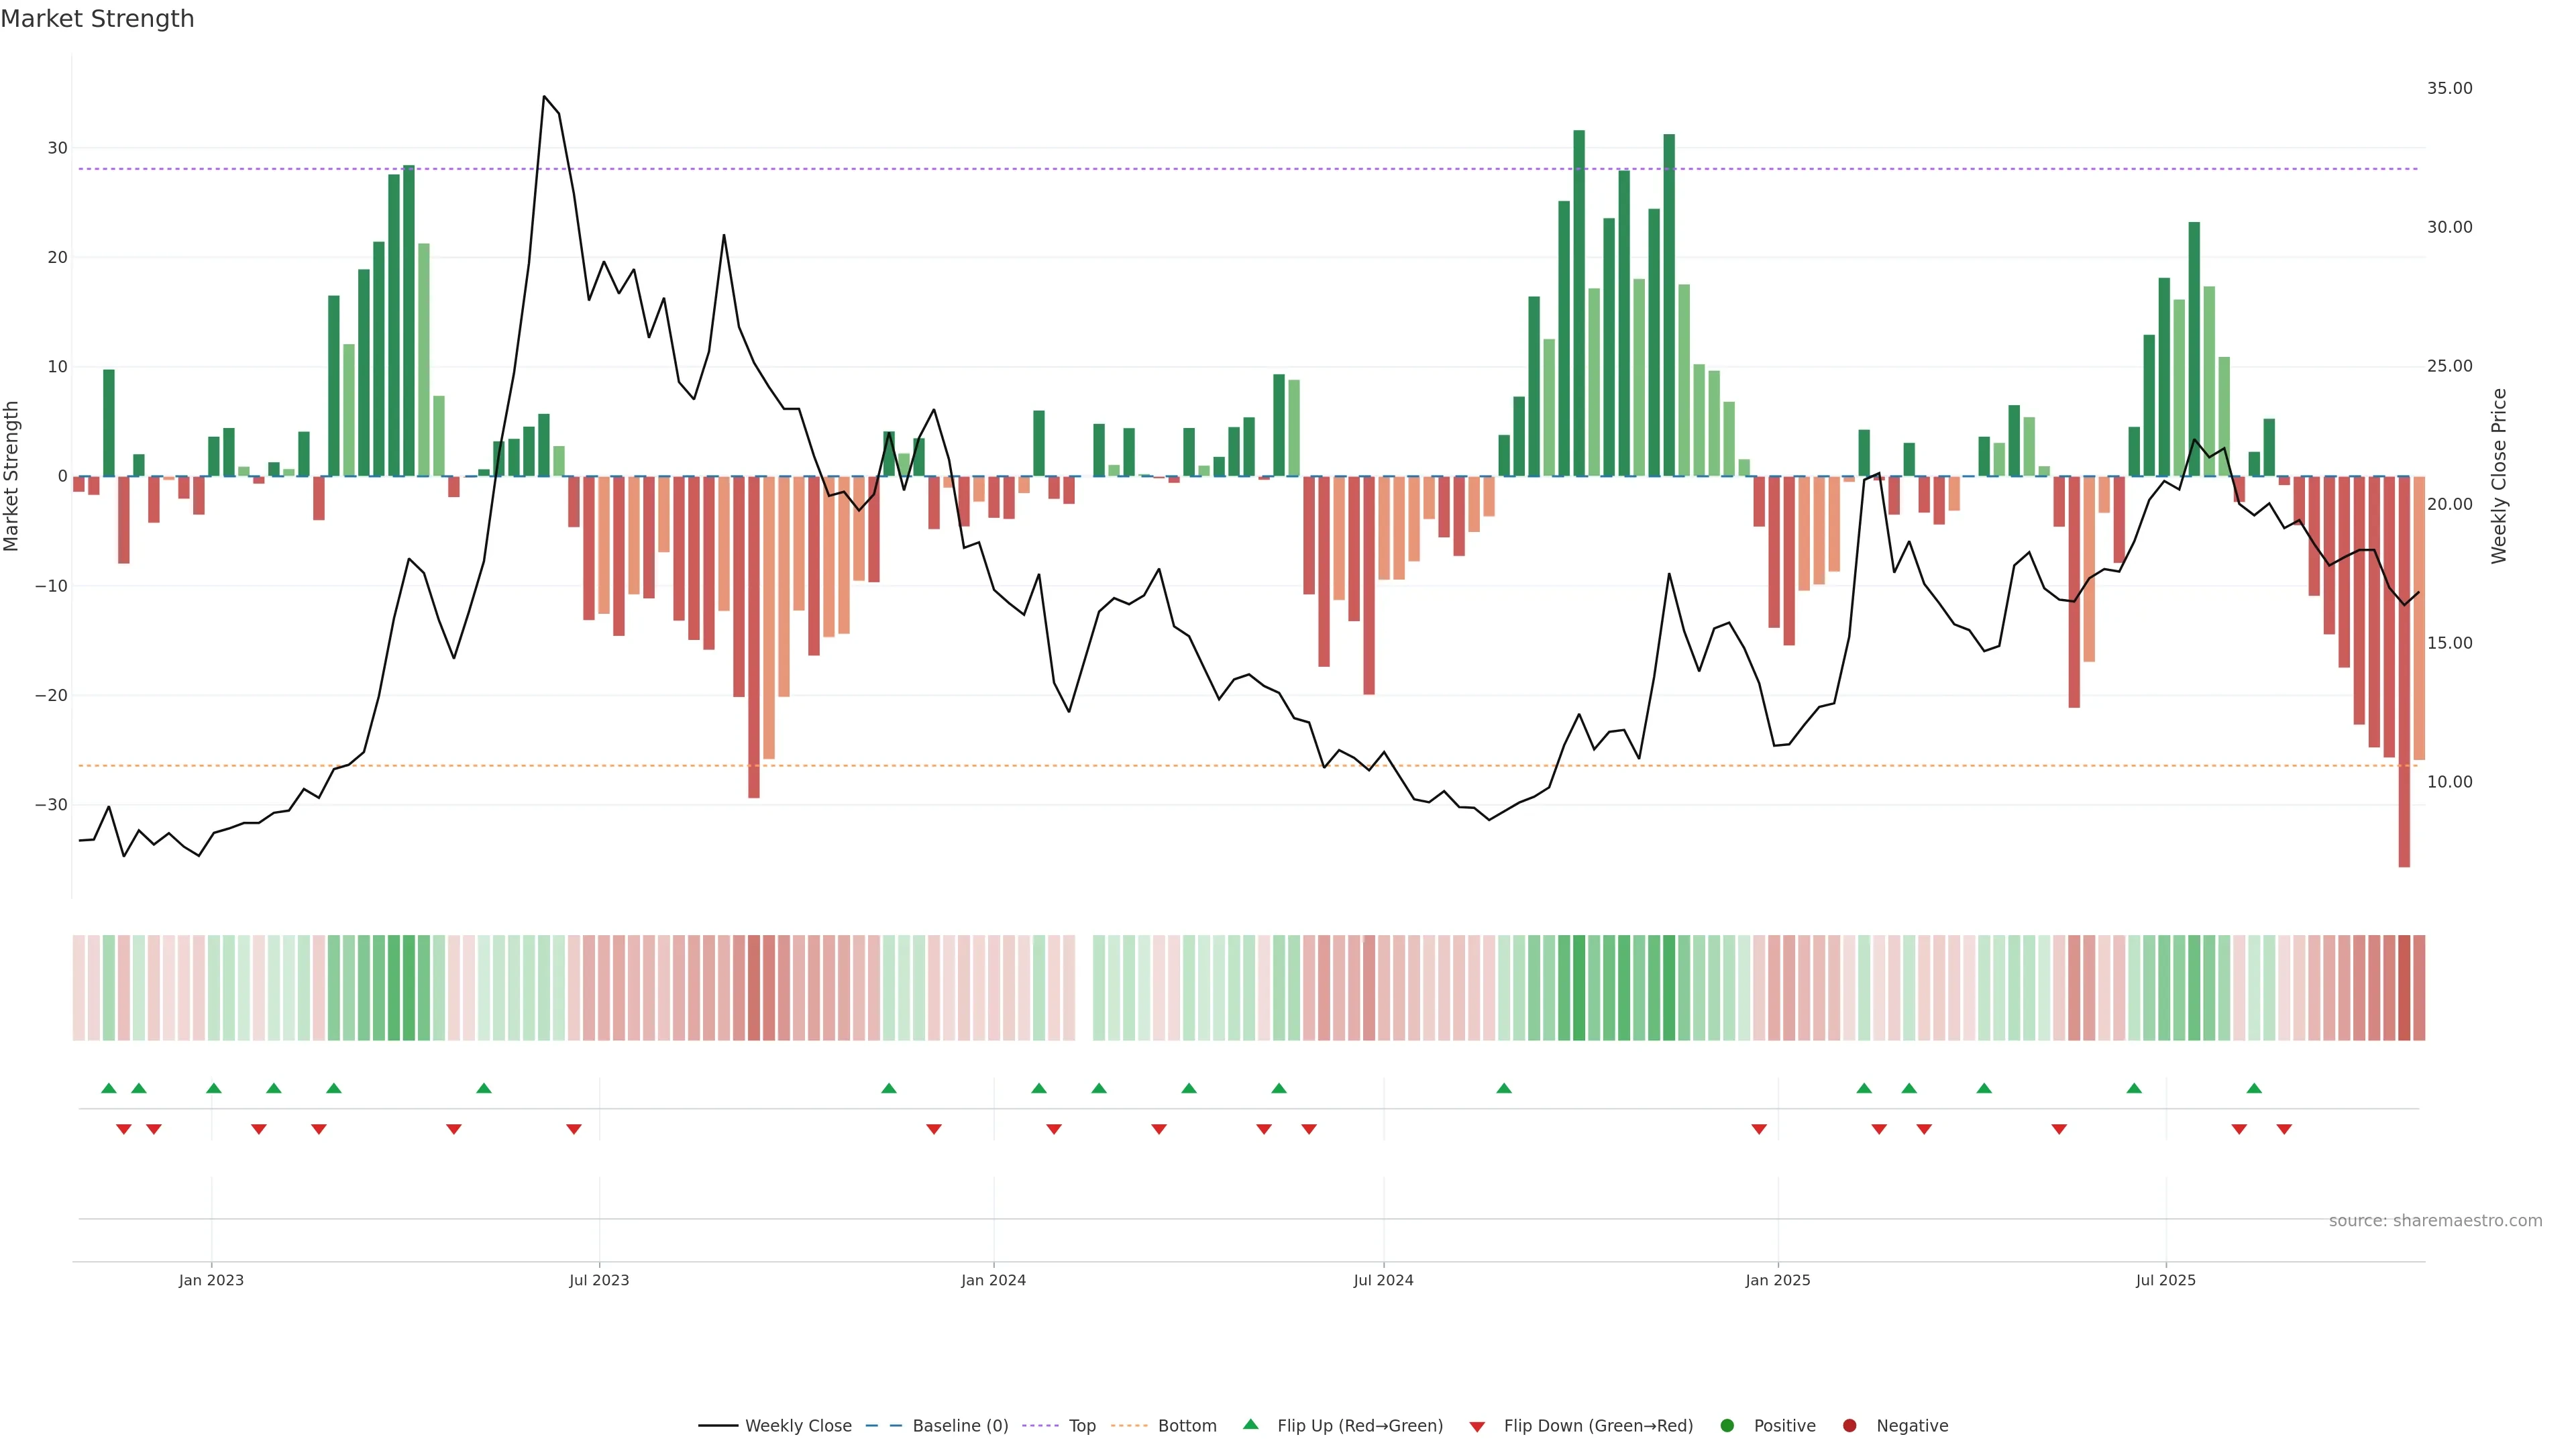
Task: Click the black Weekly Close line legend icon
Action: pos(718,1426)
